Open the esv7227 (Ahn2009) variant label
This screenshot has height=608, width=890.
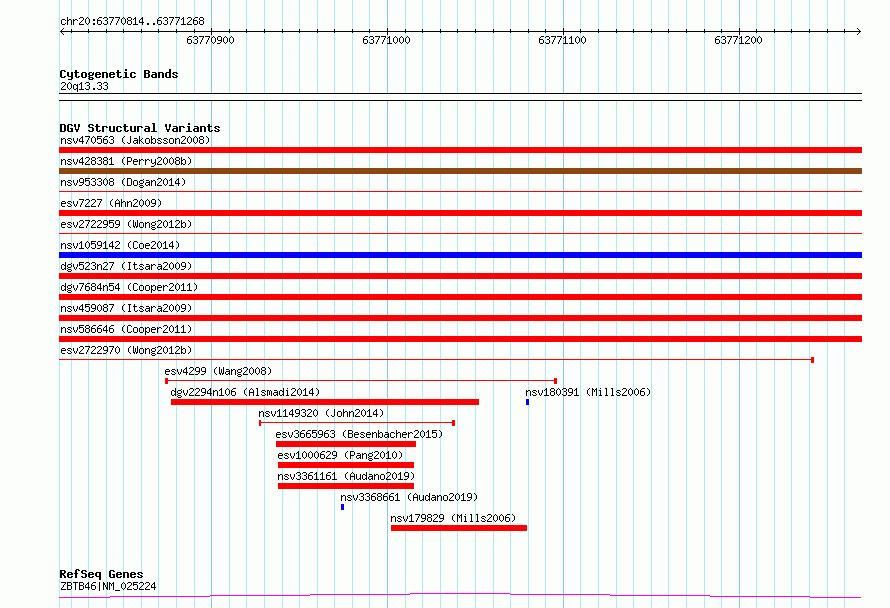point(111,203)
